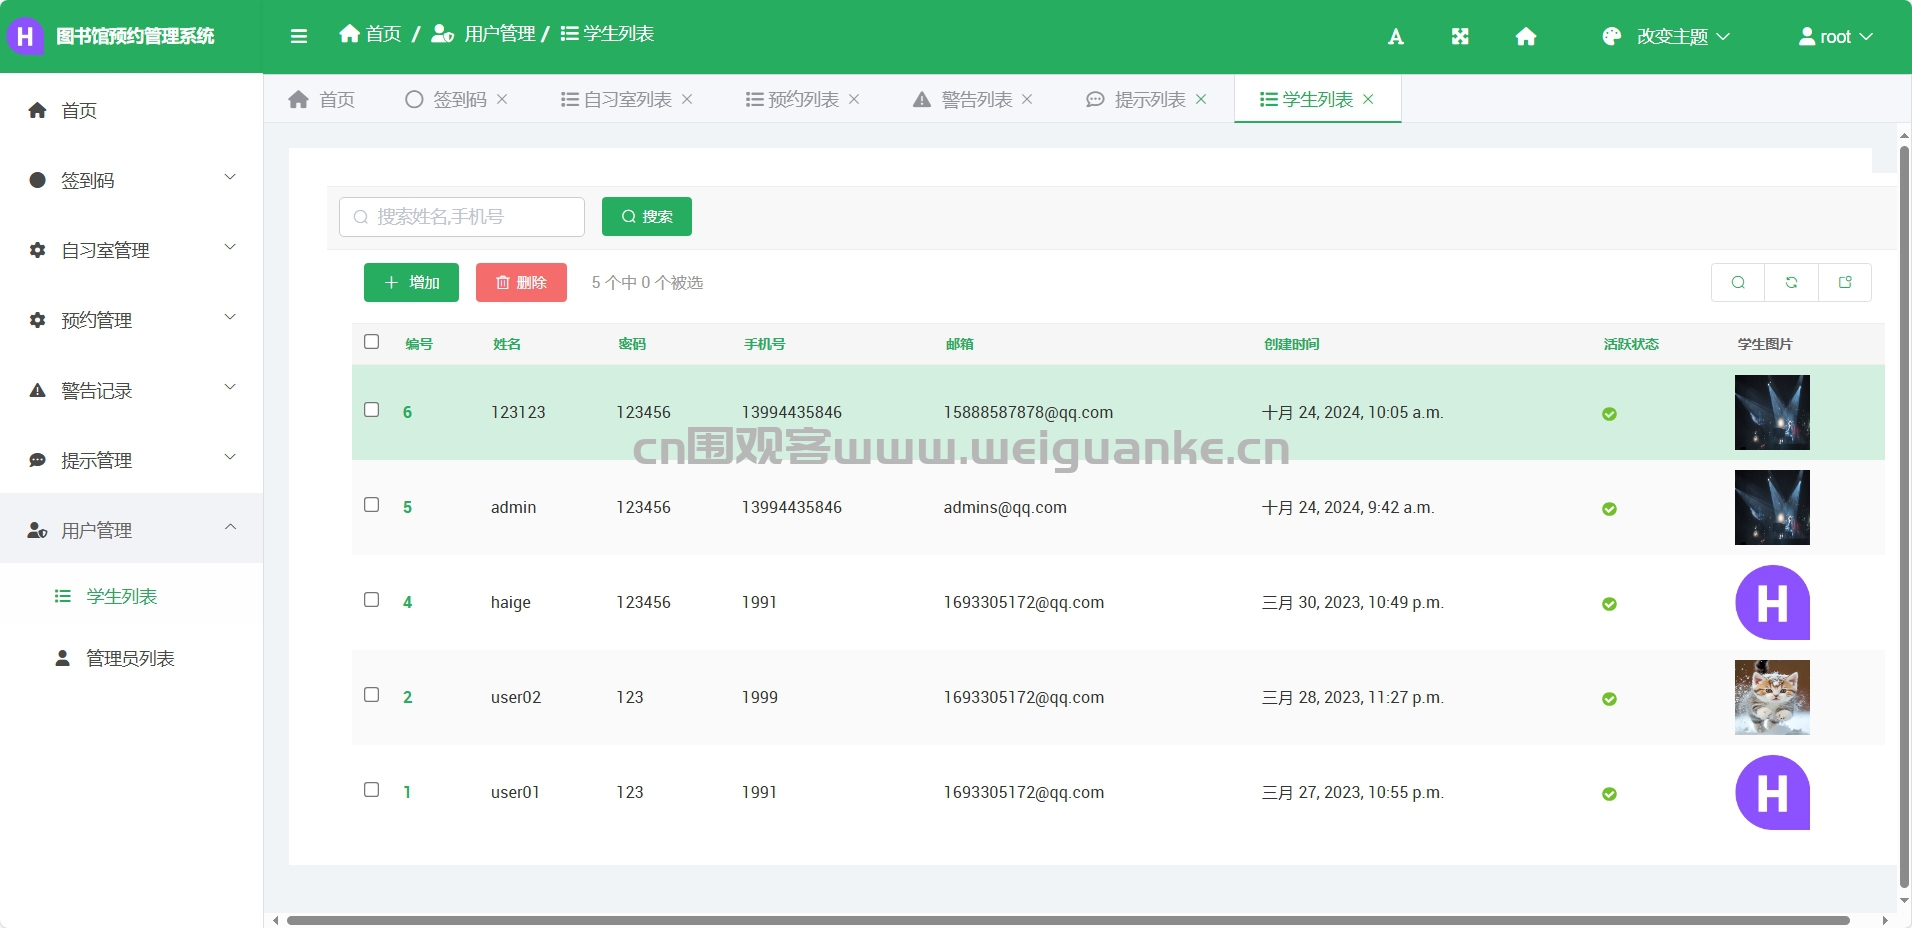The image size is (1912, 928).
Task: Expand the 自习室管理 sidebar menu
Action: (x=131, y=250)
